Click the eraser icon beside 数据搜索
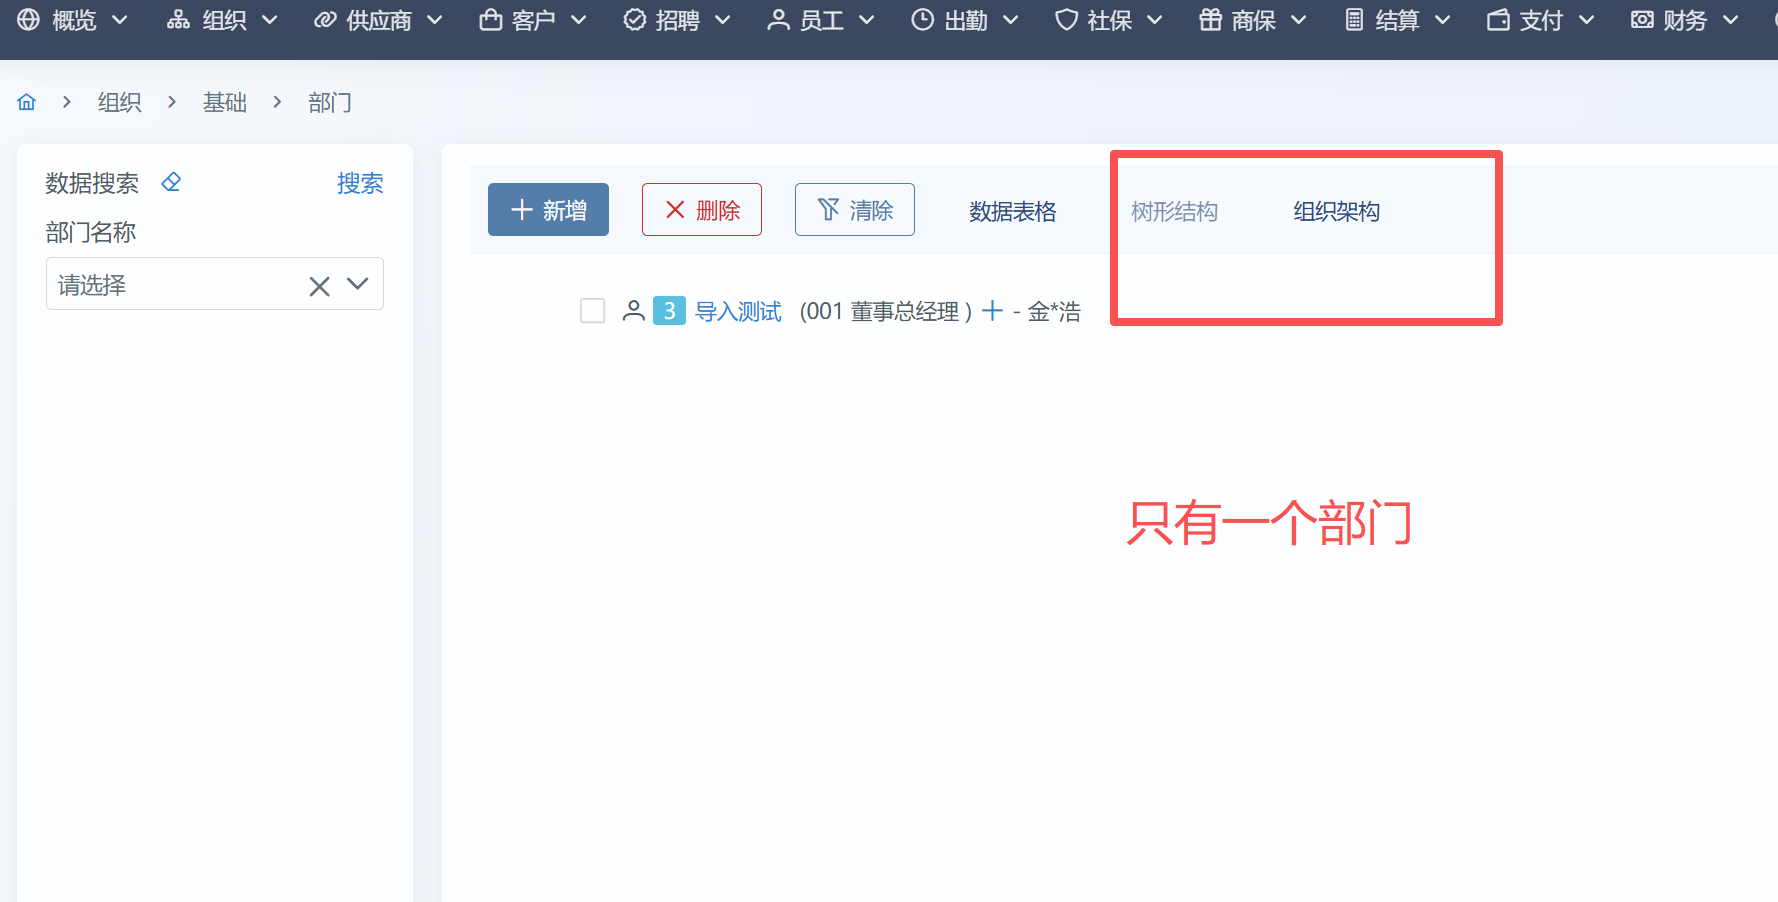This screenshot has width=1778, height=902. click(x=171, y=182)
